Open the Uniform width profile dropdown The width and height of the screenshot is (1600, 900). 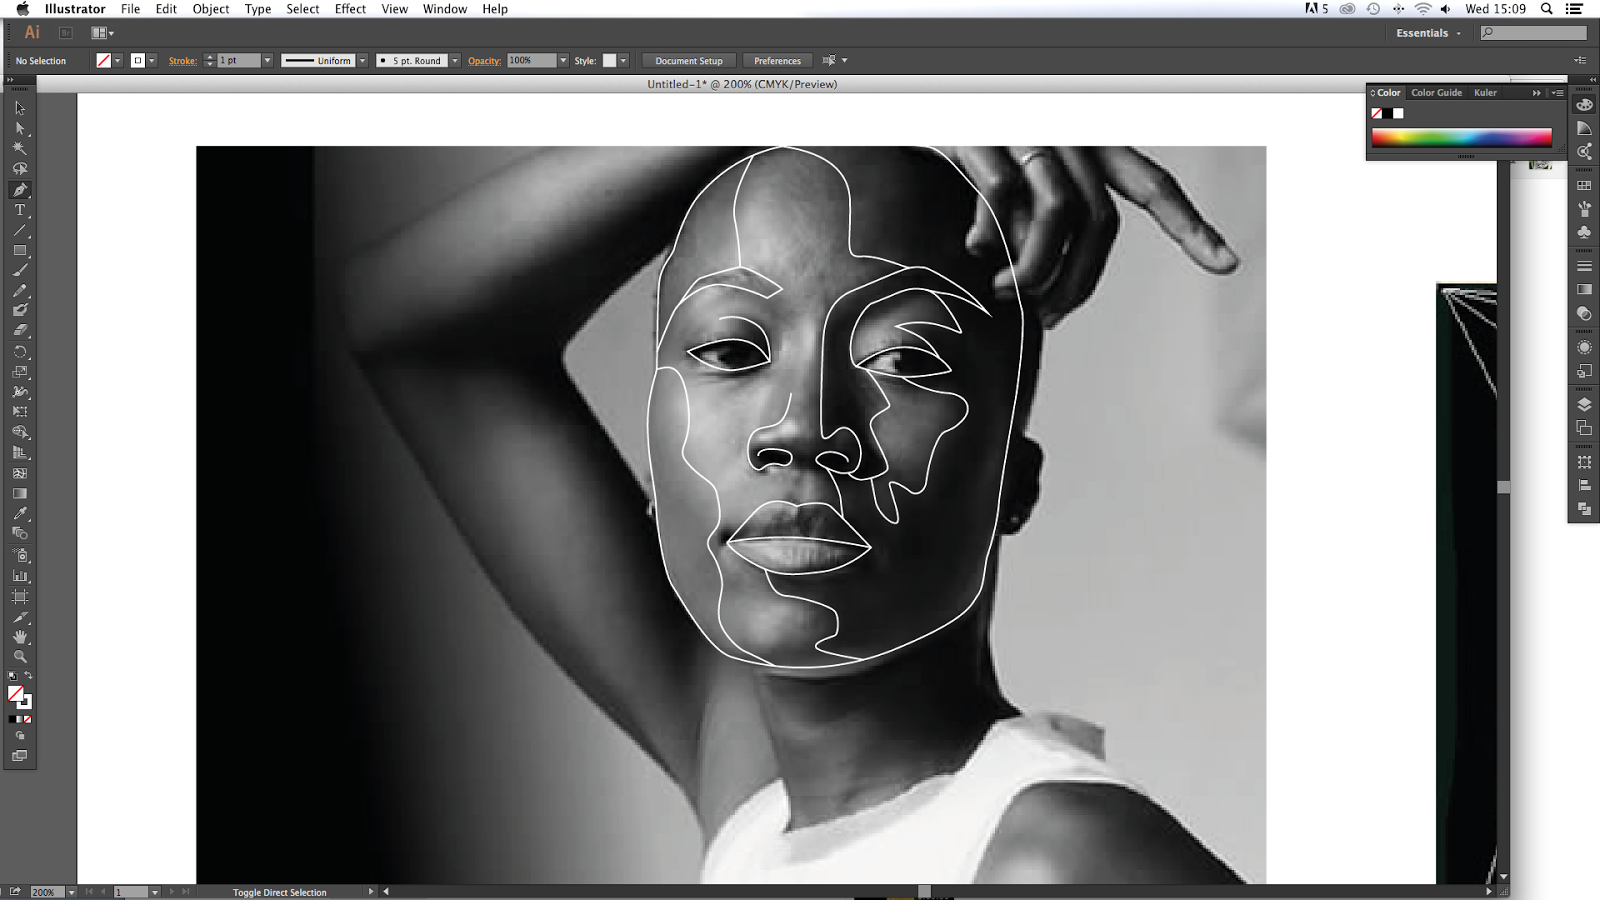(x=362, y=61)
